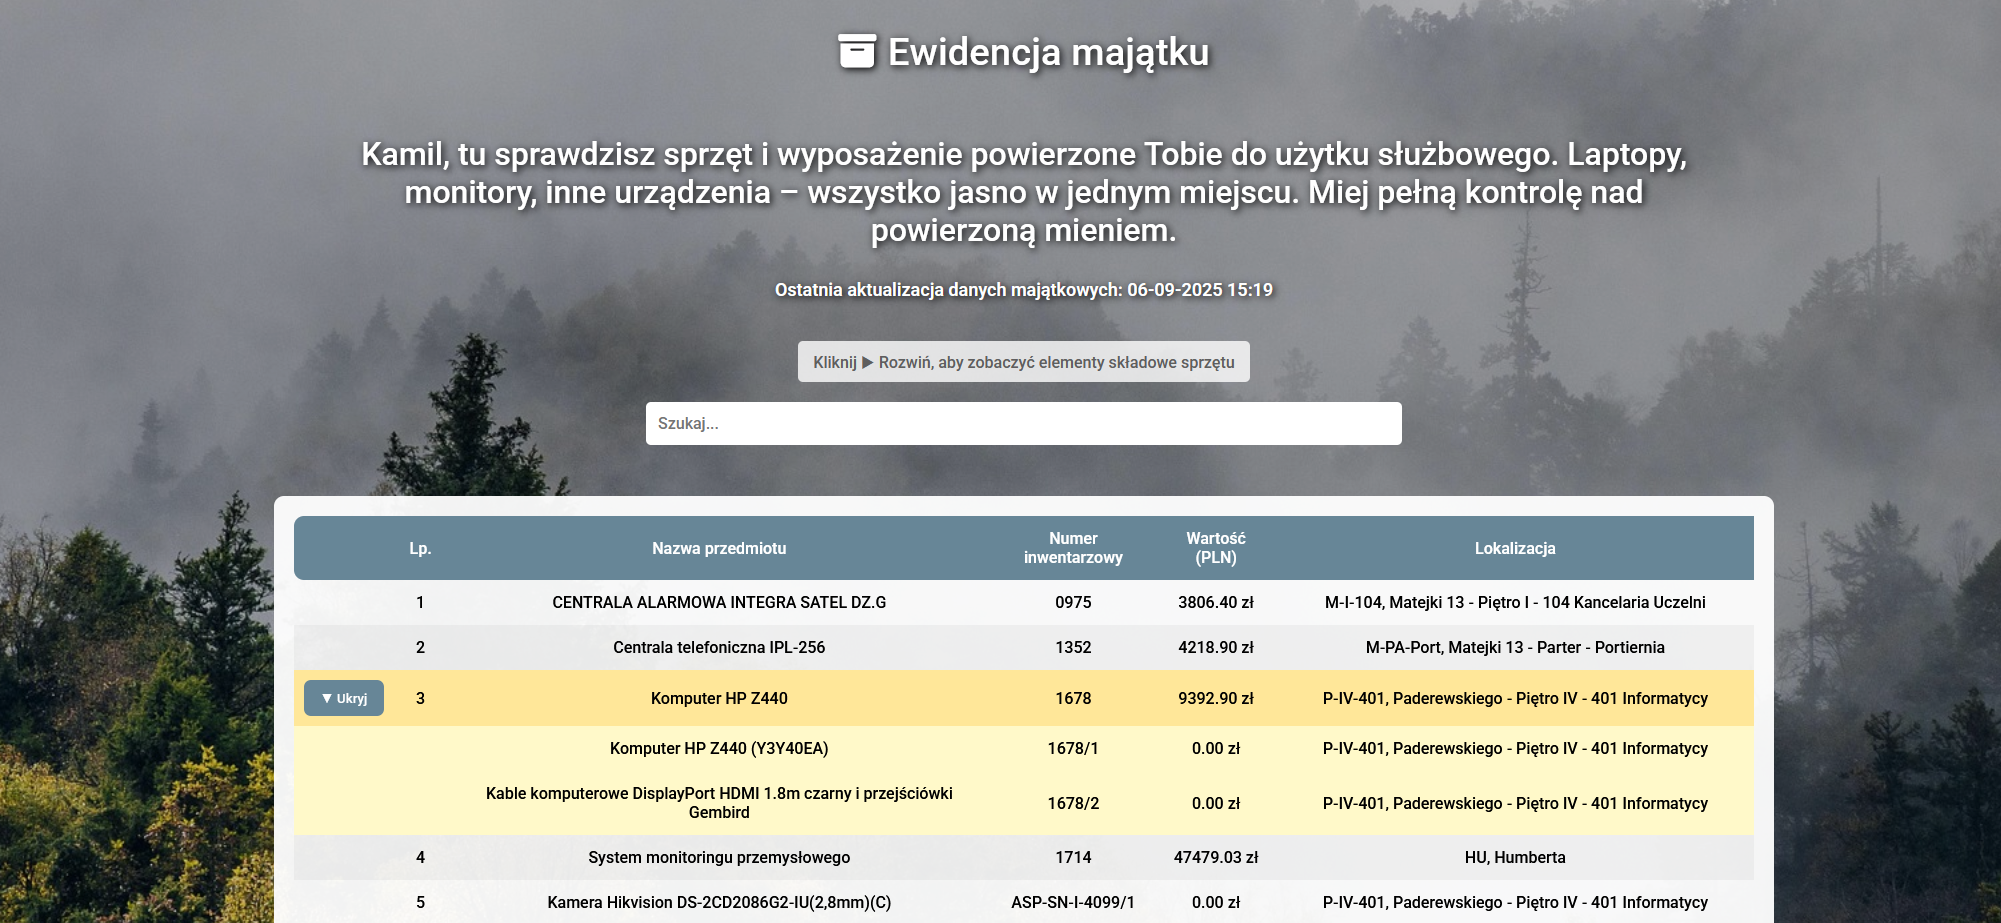Click the Wartość (PLN) column header
Viewport: 2001px width, 923px height.
(1215, 548)
